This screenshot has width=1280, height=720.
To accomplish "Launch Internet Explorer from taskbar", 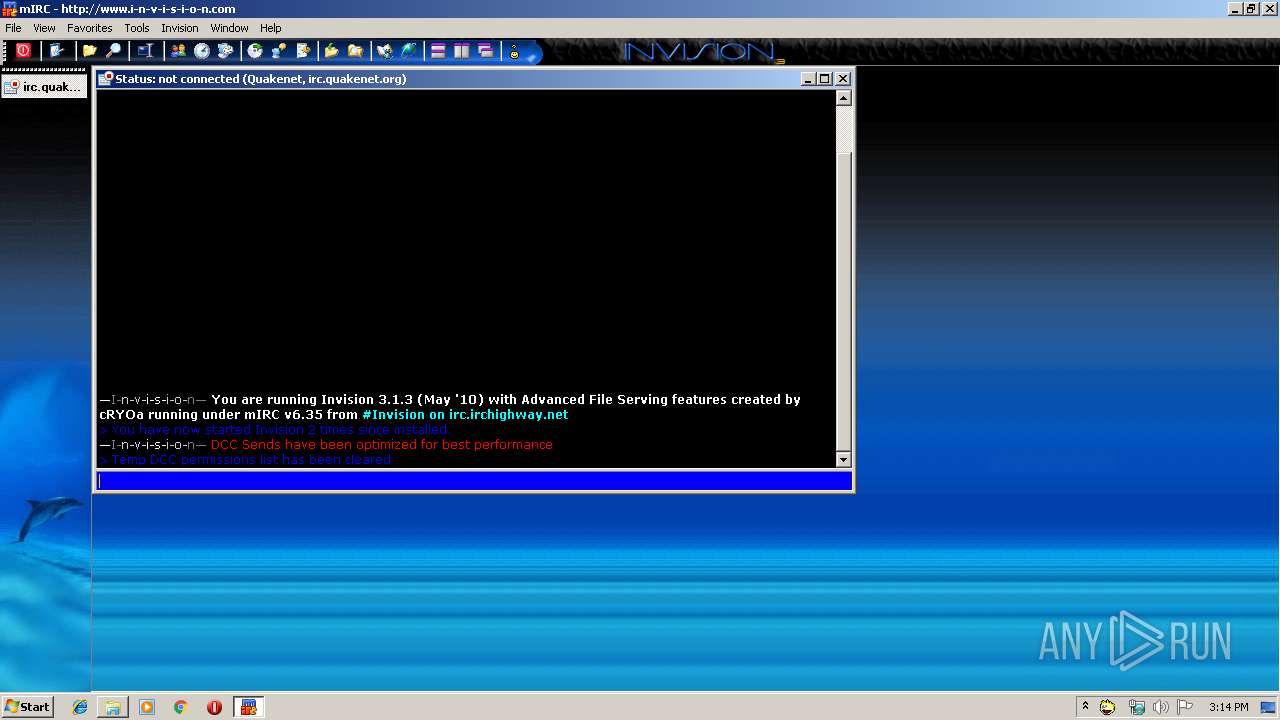I will pos(80,707).
